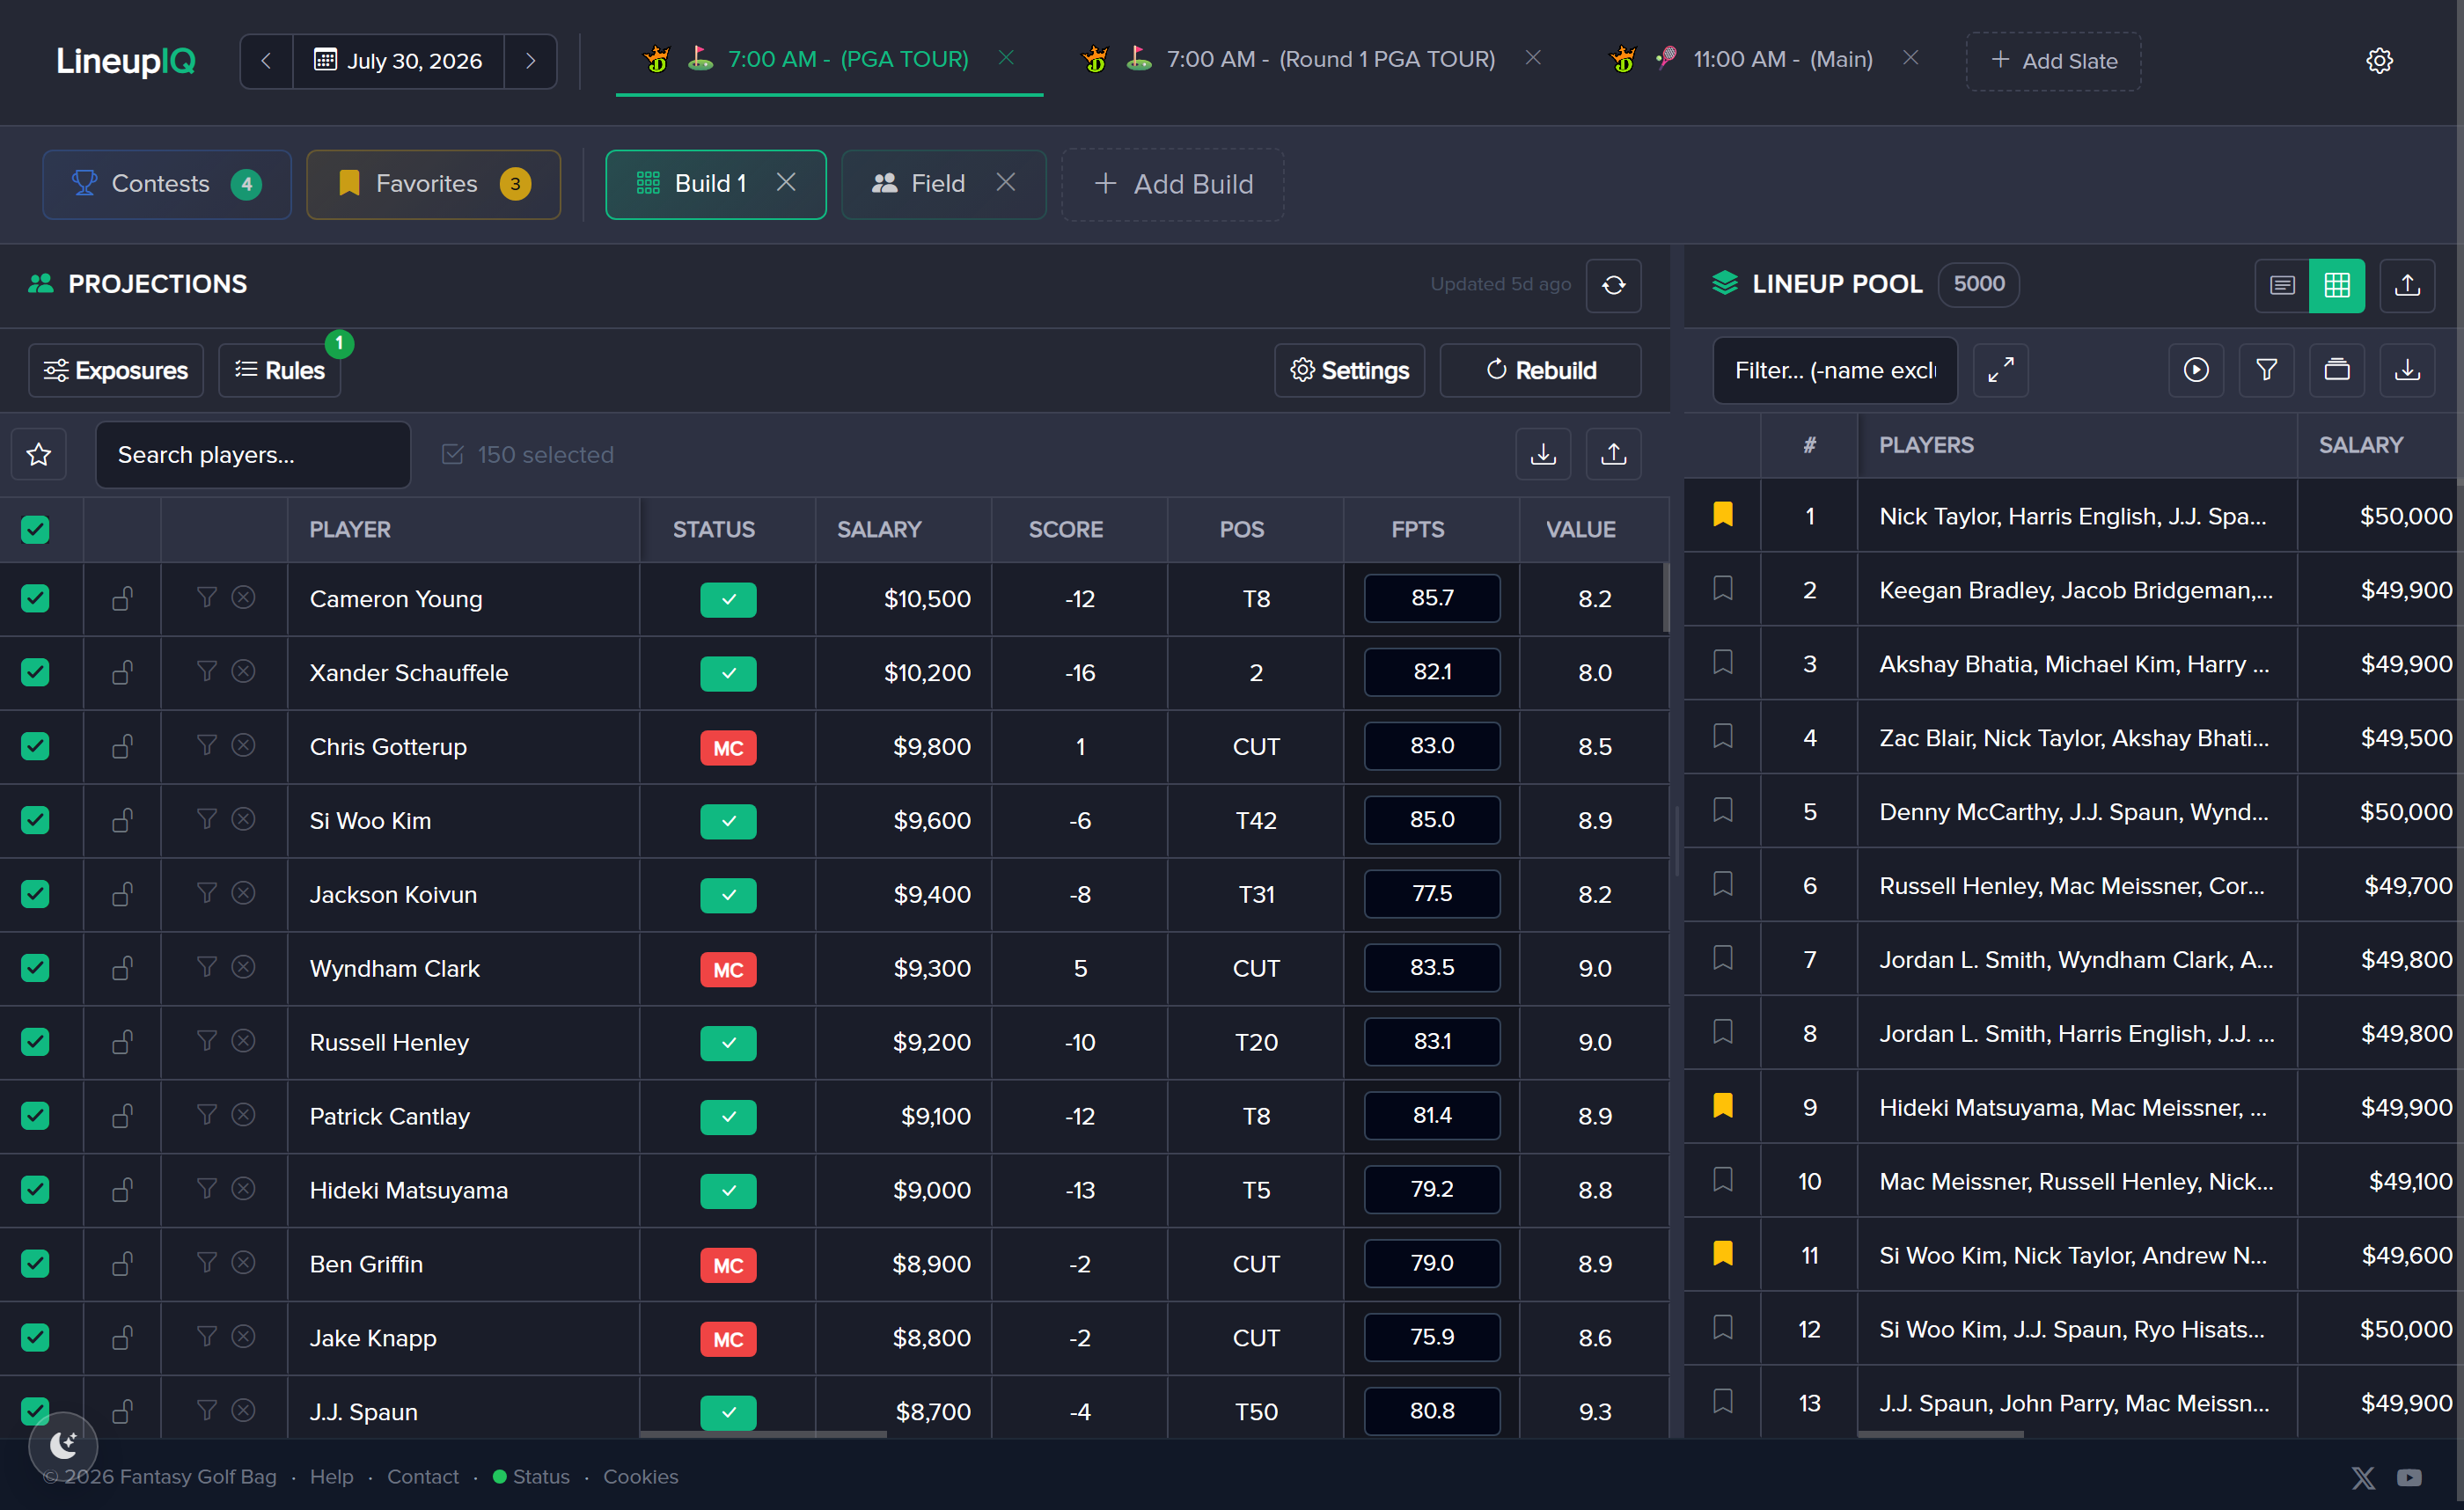Remove the bookmark from lineup 9 (Hideki Matsuyama)
Viewport: 2464px width, 1510px height.
coord(1722,1106)
